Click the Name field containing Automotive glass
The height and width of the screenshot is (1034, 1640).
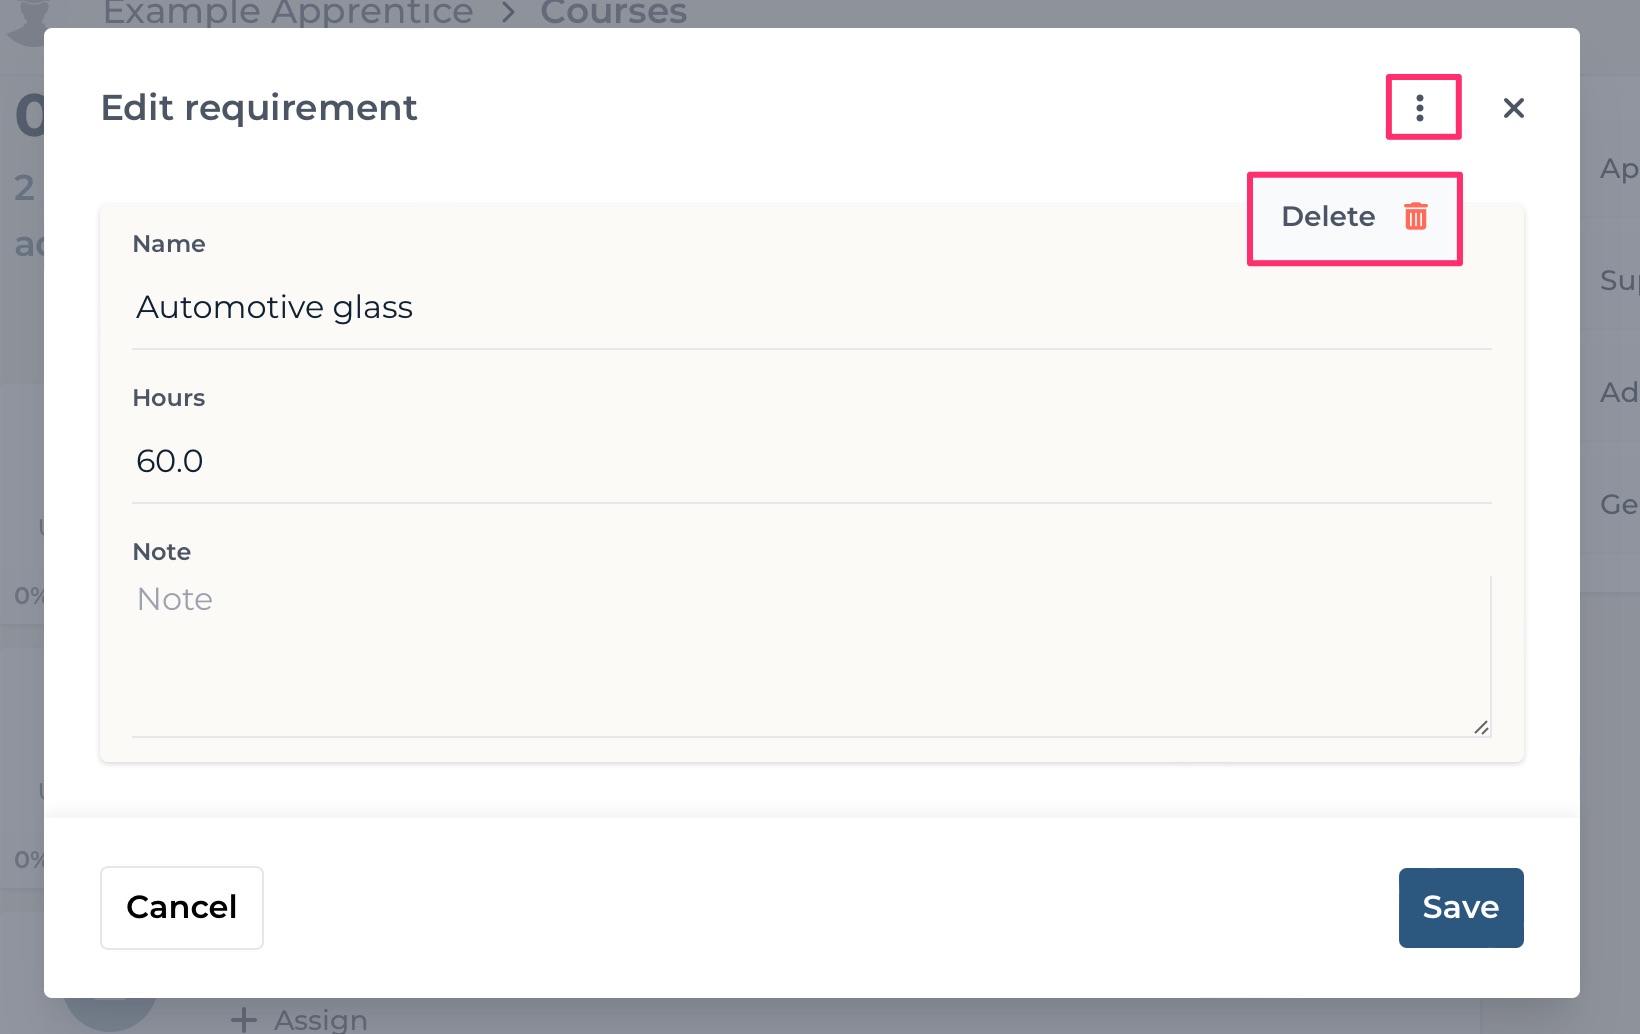(811, 307)
